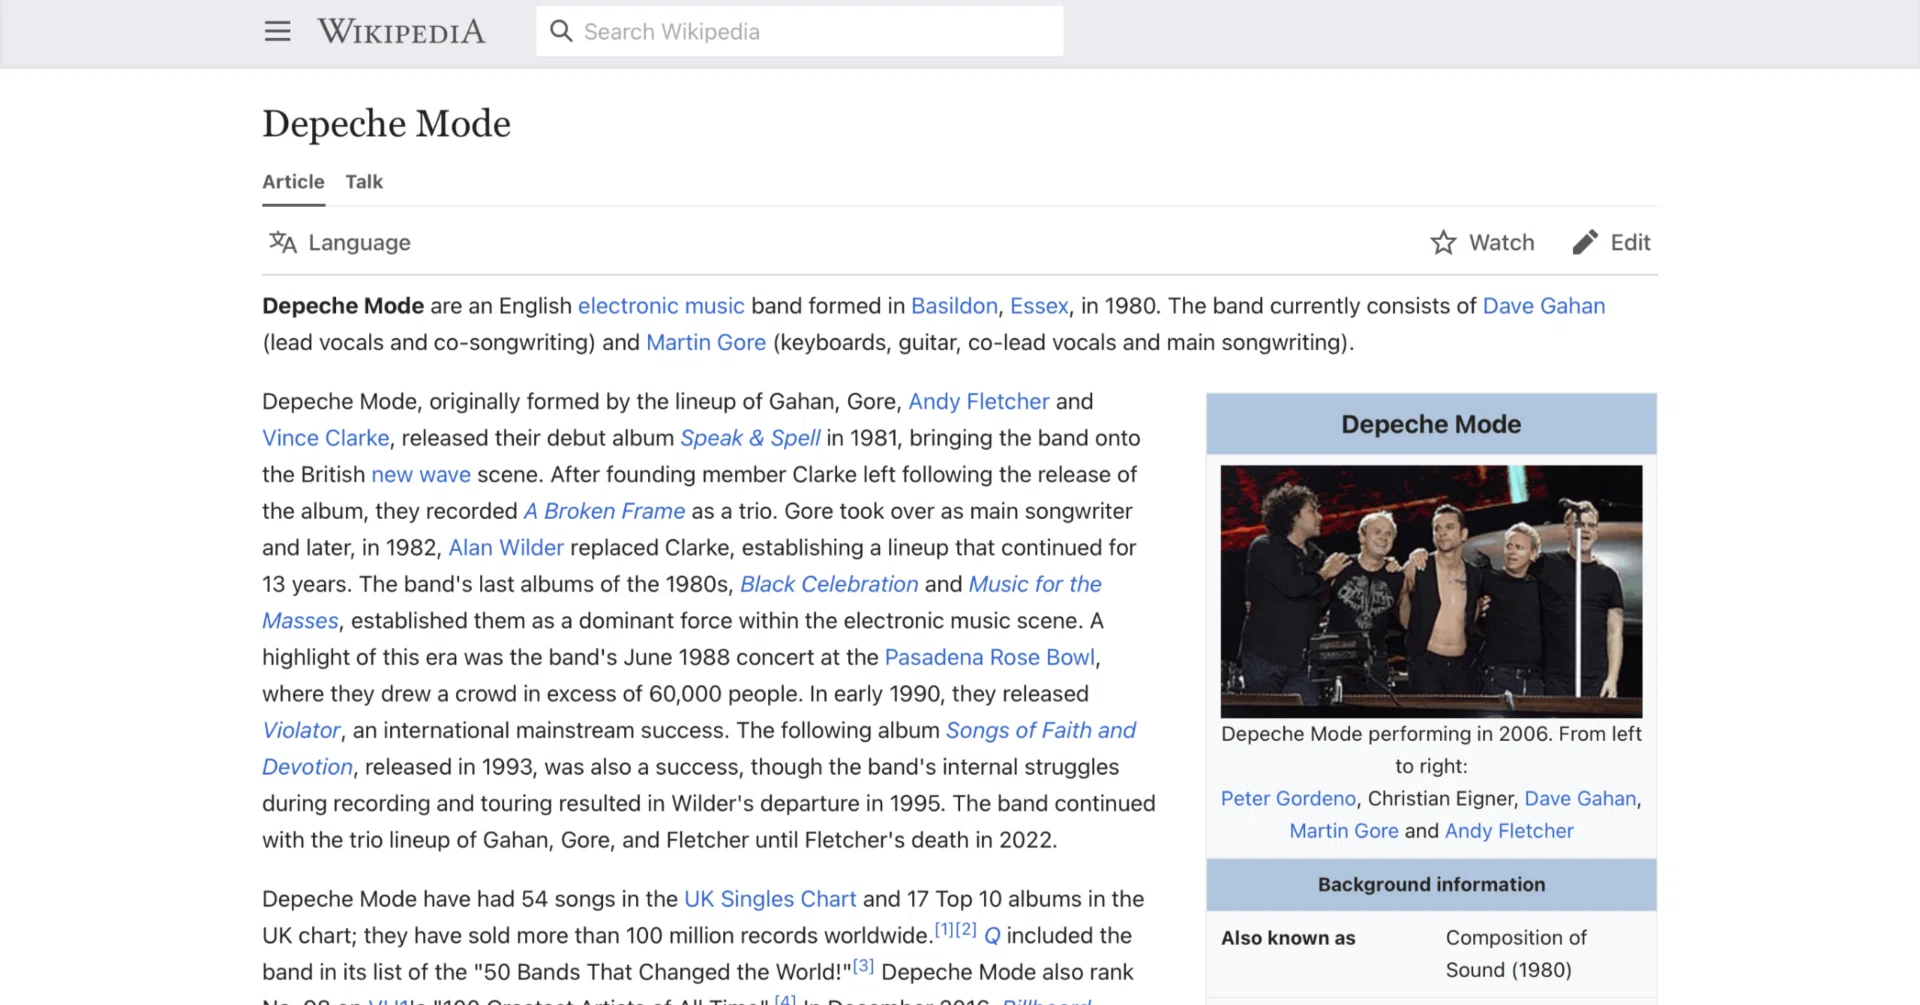
Task: Open the Music for the Masses link
Action: (x=1035, y=584)
